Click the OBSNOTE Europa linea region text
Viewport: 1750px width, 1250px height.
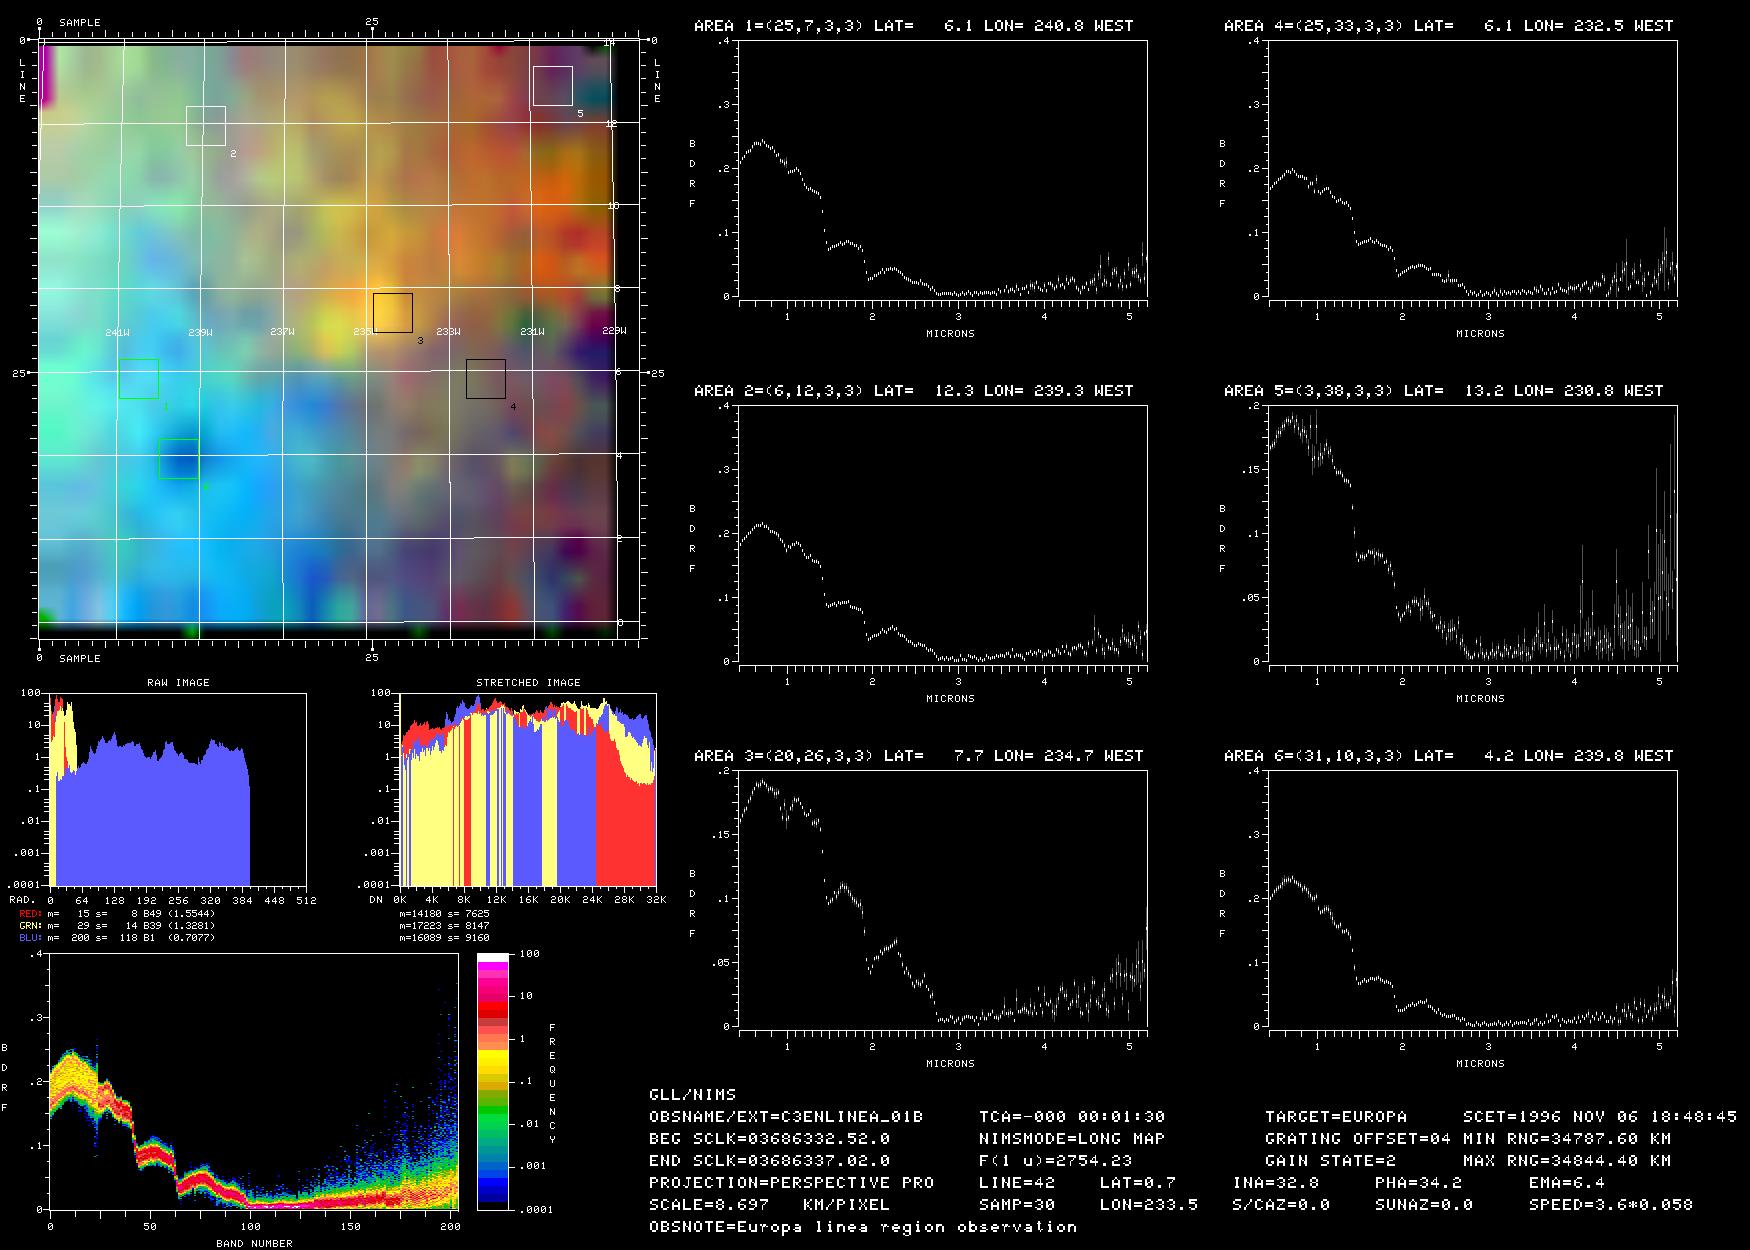[x=862, y=1226]
